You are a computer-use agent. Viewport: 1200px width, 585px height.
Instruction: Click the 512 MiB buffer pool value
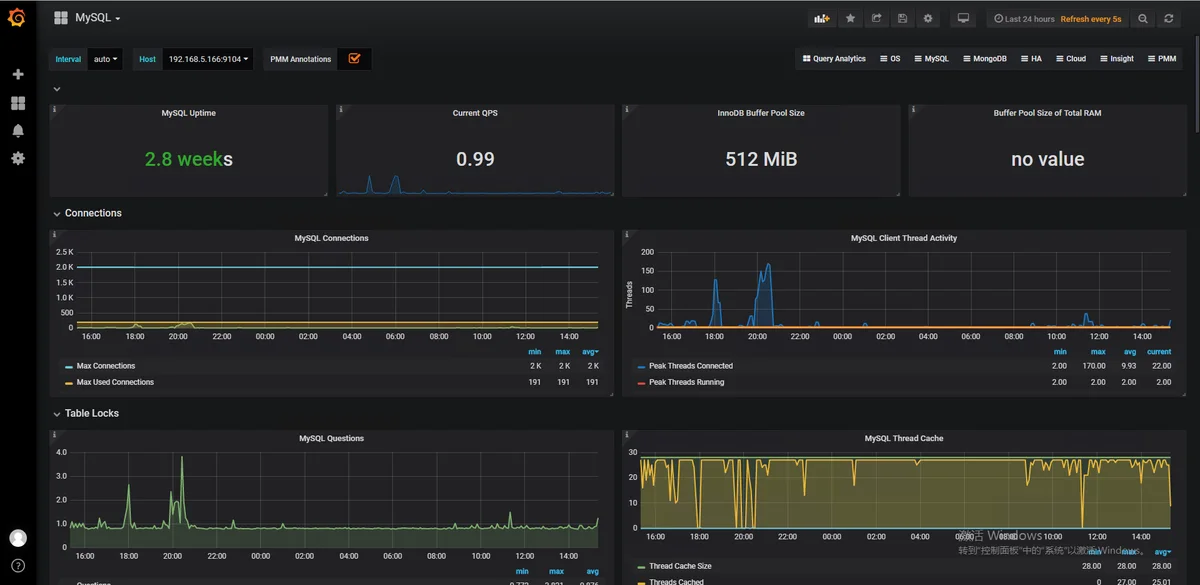click(x=761, y=159)
